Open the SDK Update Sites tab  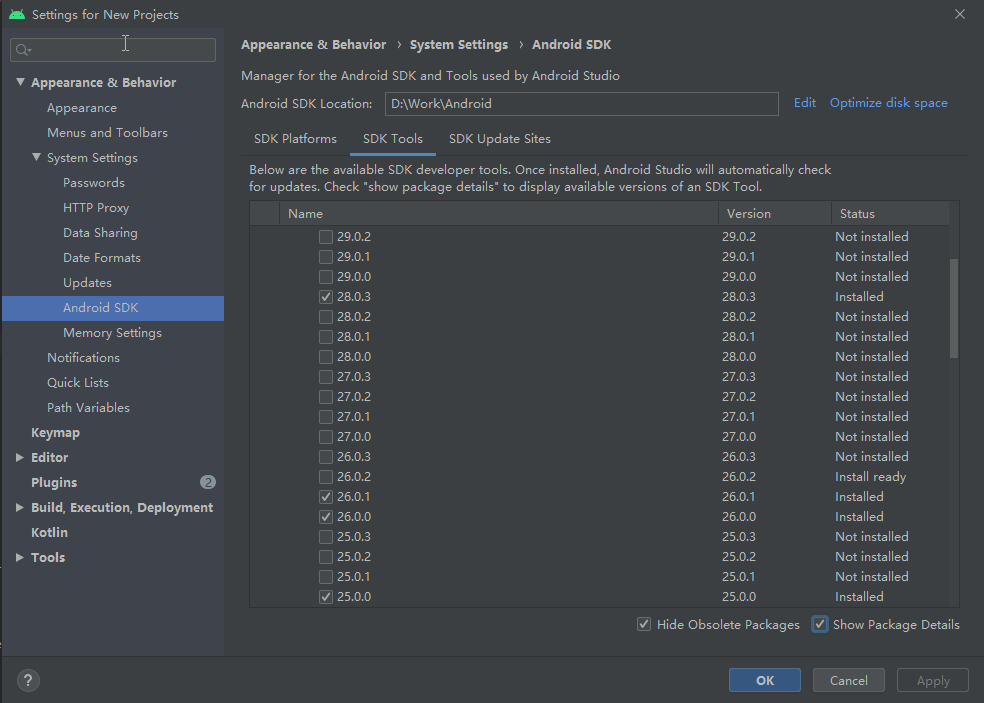click(x=500, y=139)
